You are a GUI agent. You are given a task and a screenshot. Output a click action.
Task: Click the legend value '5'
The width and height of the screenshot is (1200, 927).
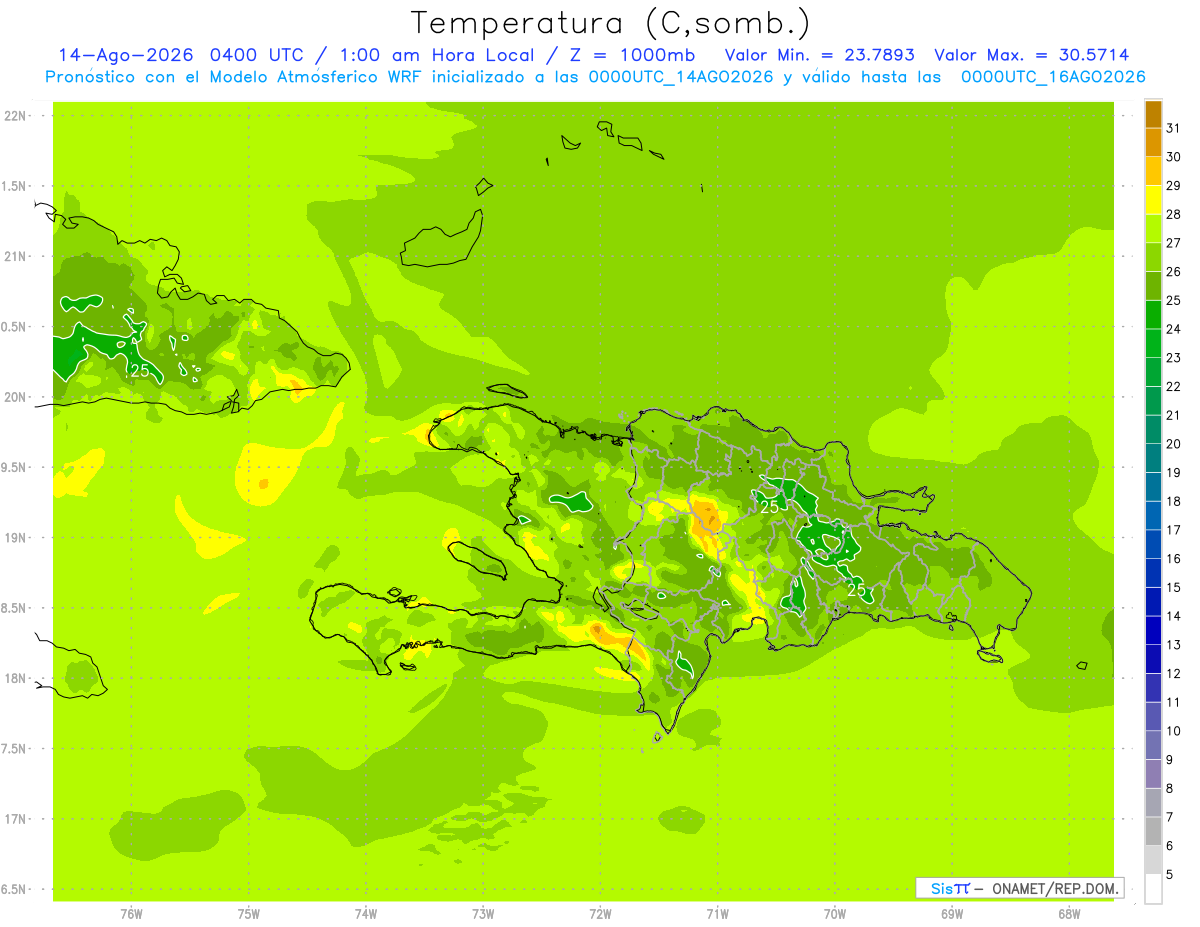click(x=1170, y=875)
